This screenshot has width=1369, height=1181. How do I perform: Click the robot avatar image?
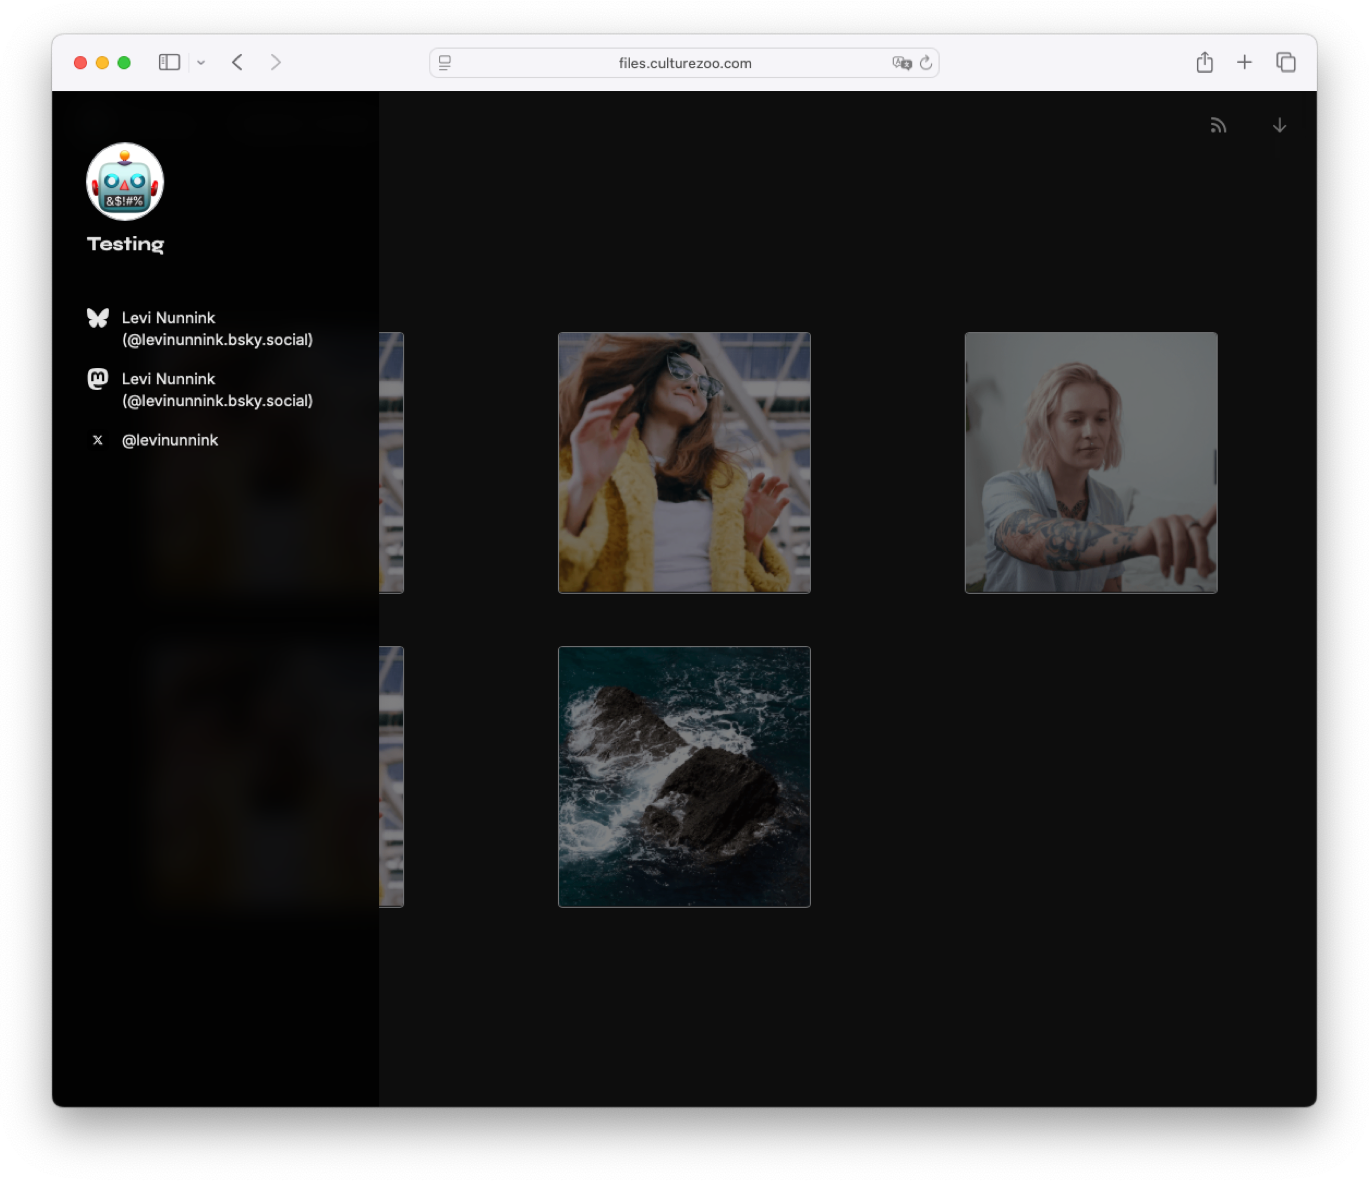pyautogui.click(x=125, y=182)
